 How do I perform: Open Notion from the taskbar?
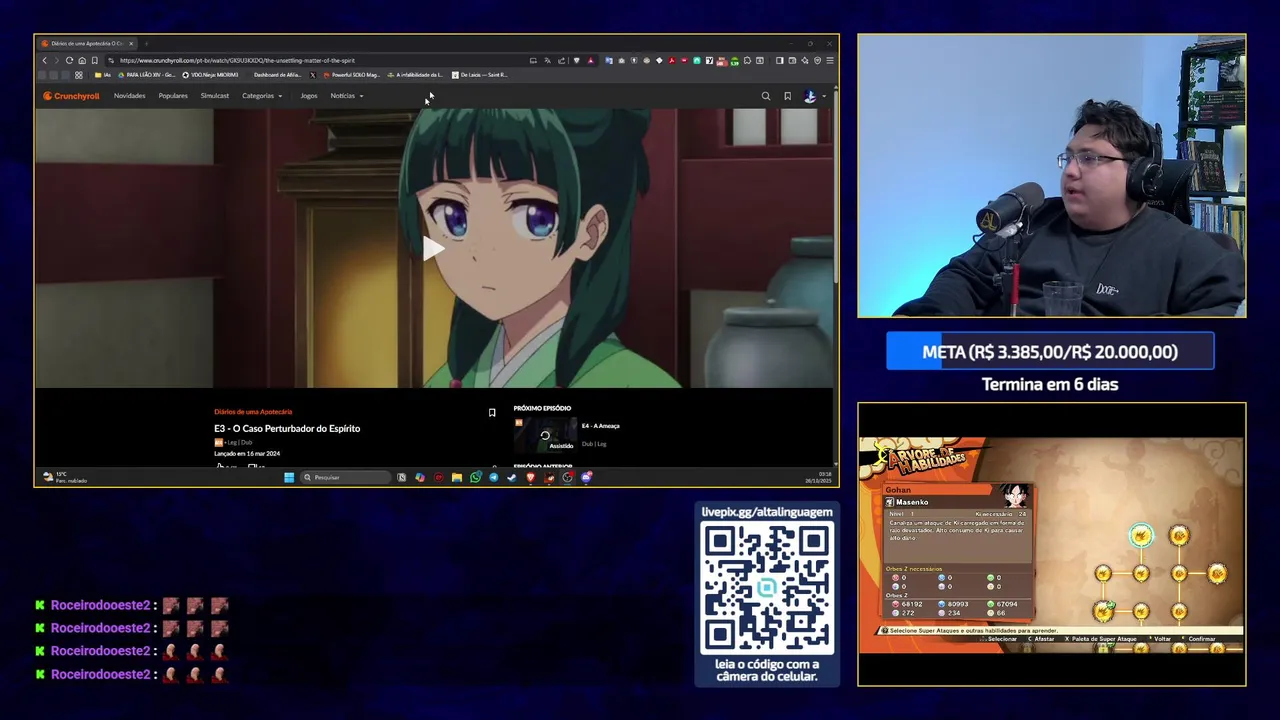(401, 478)
